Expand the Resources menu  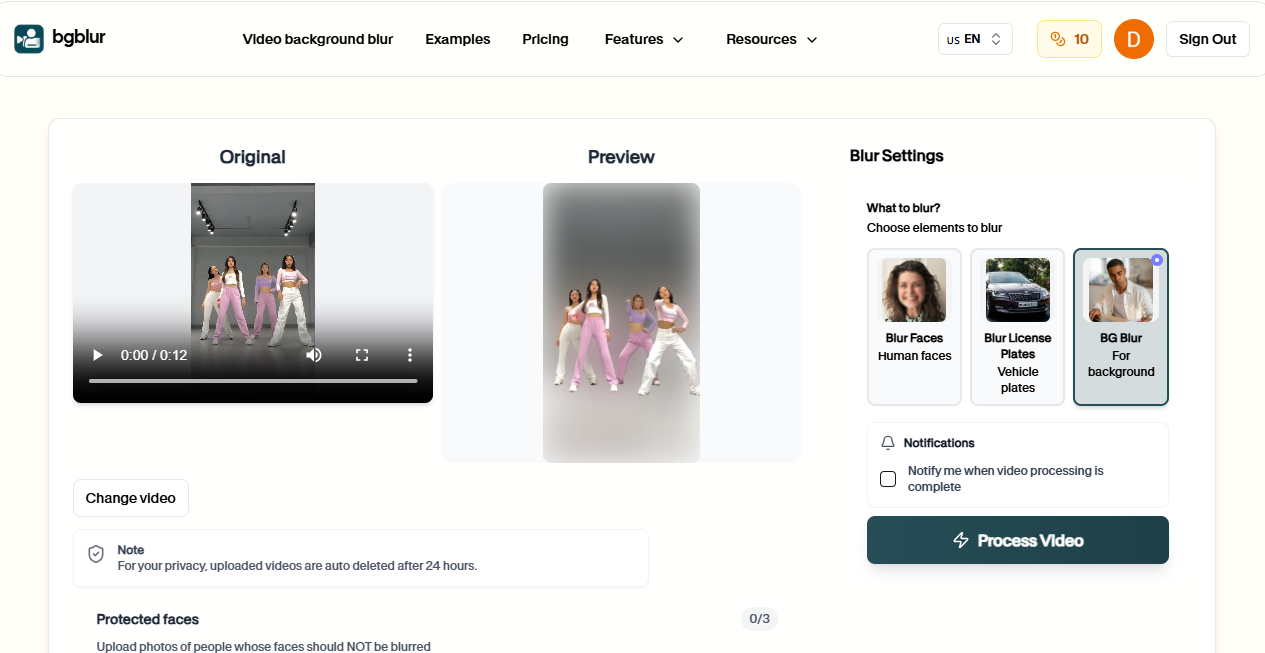click(770, 39)
